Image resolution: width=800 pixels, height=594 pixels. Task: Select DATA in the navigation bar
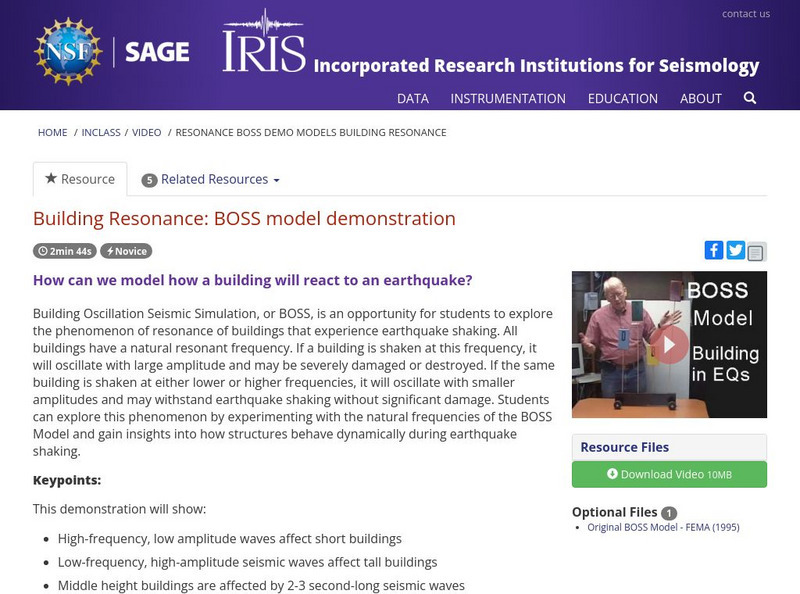pos(413,99)
